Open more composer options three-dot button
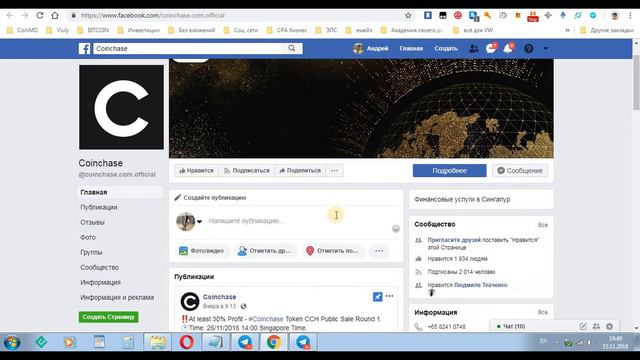This screenshot has height=360, width=640. [379, 251]
